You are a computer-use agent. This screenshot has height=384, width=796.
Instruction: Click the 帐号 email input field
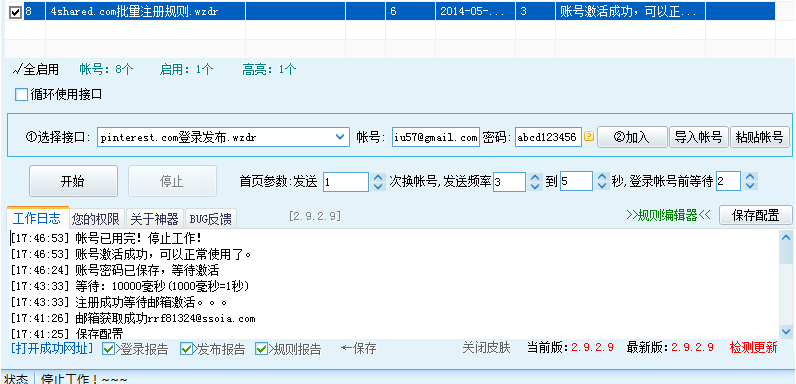pos(436,137)
